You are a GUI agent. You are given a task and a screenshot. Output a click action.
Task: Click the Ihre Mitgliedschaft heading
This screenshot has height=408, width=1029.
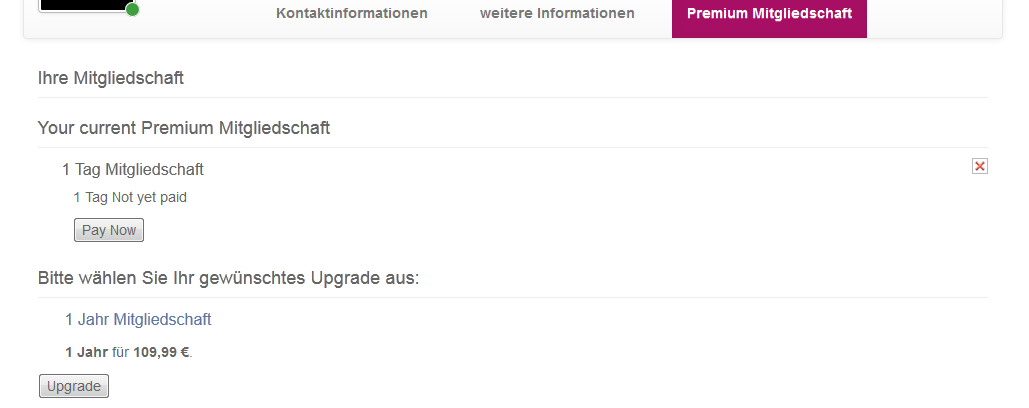tap(111, 78)
